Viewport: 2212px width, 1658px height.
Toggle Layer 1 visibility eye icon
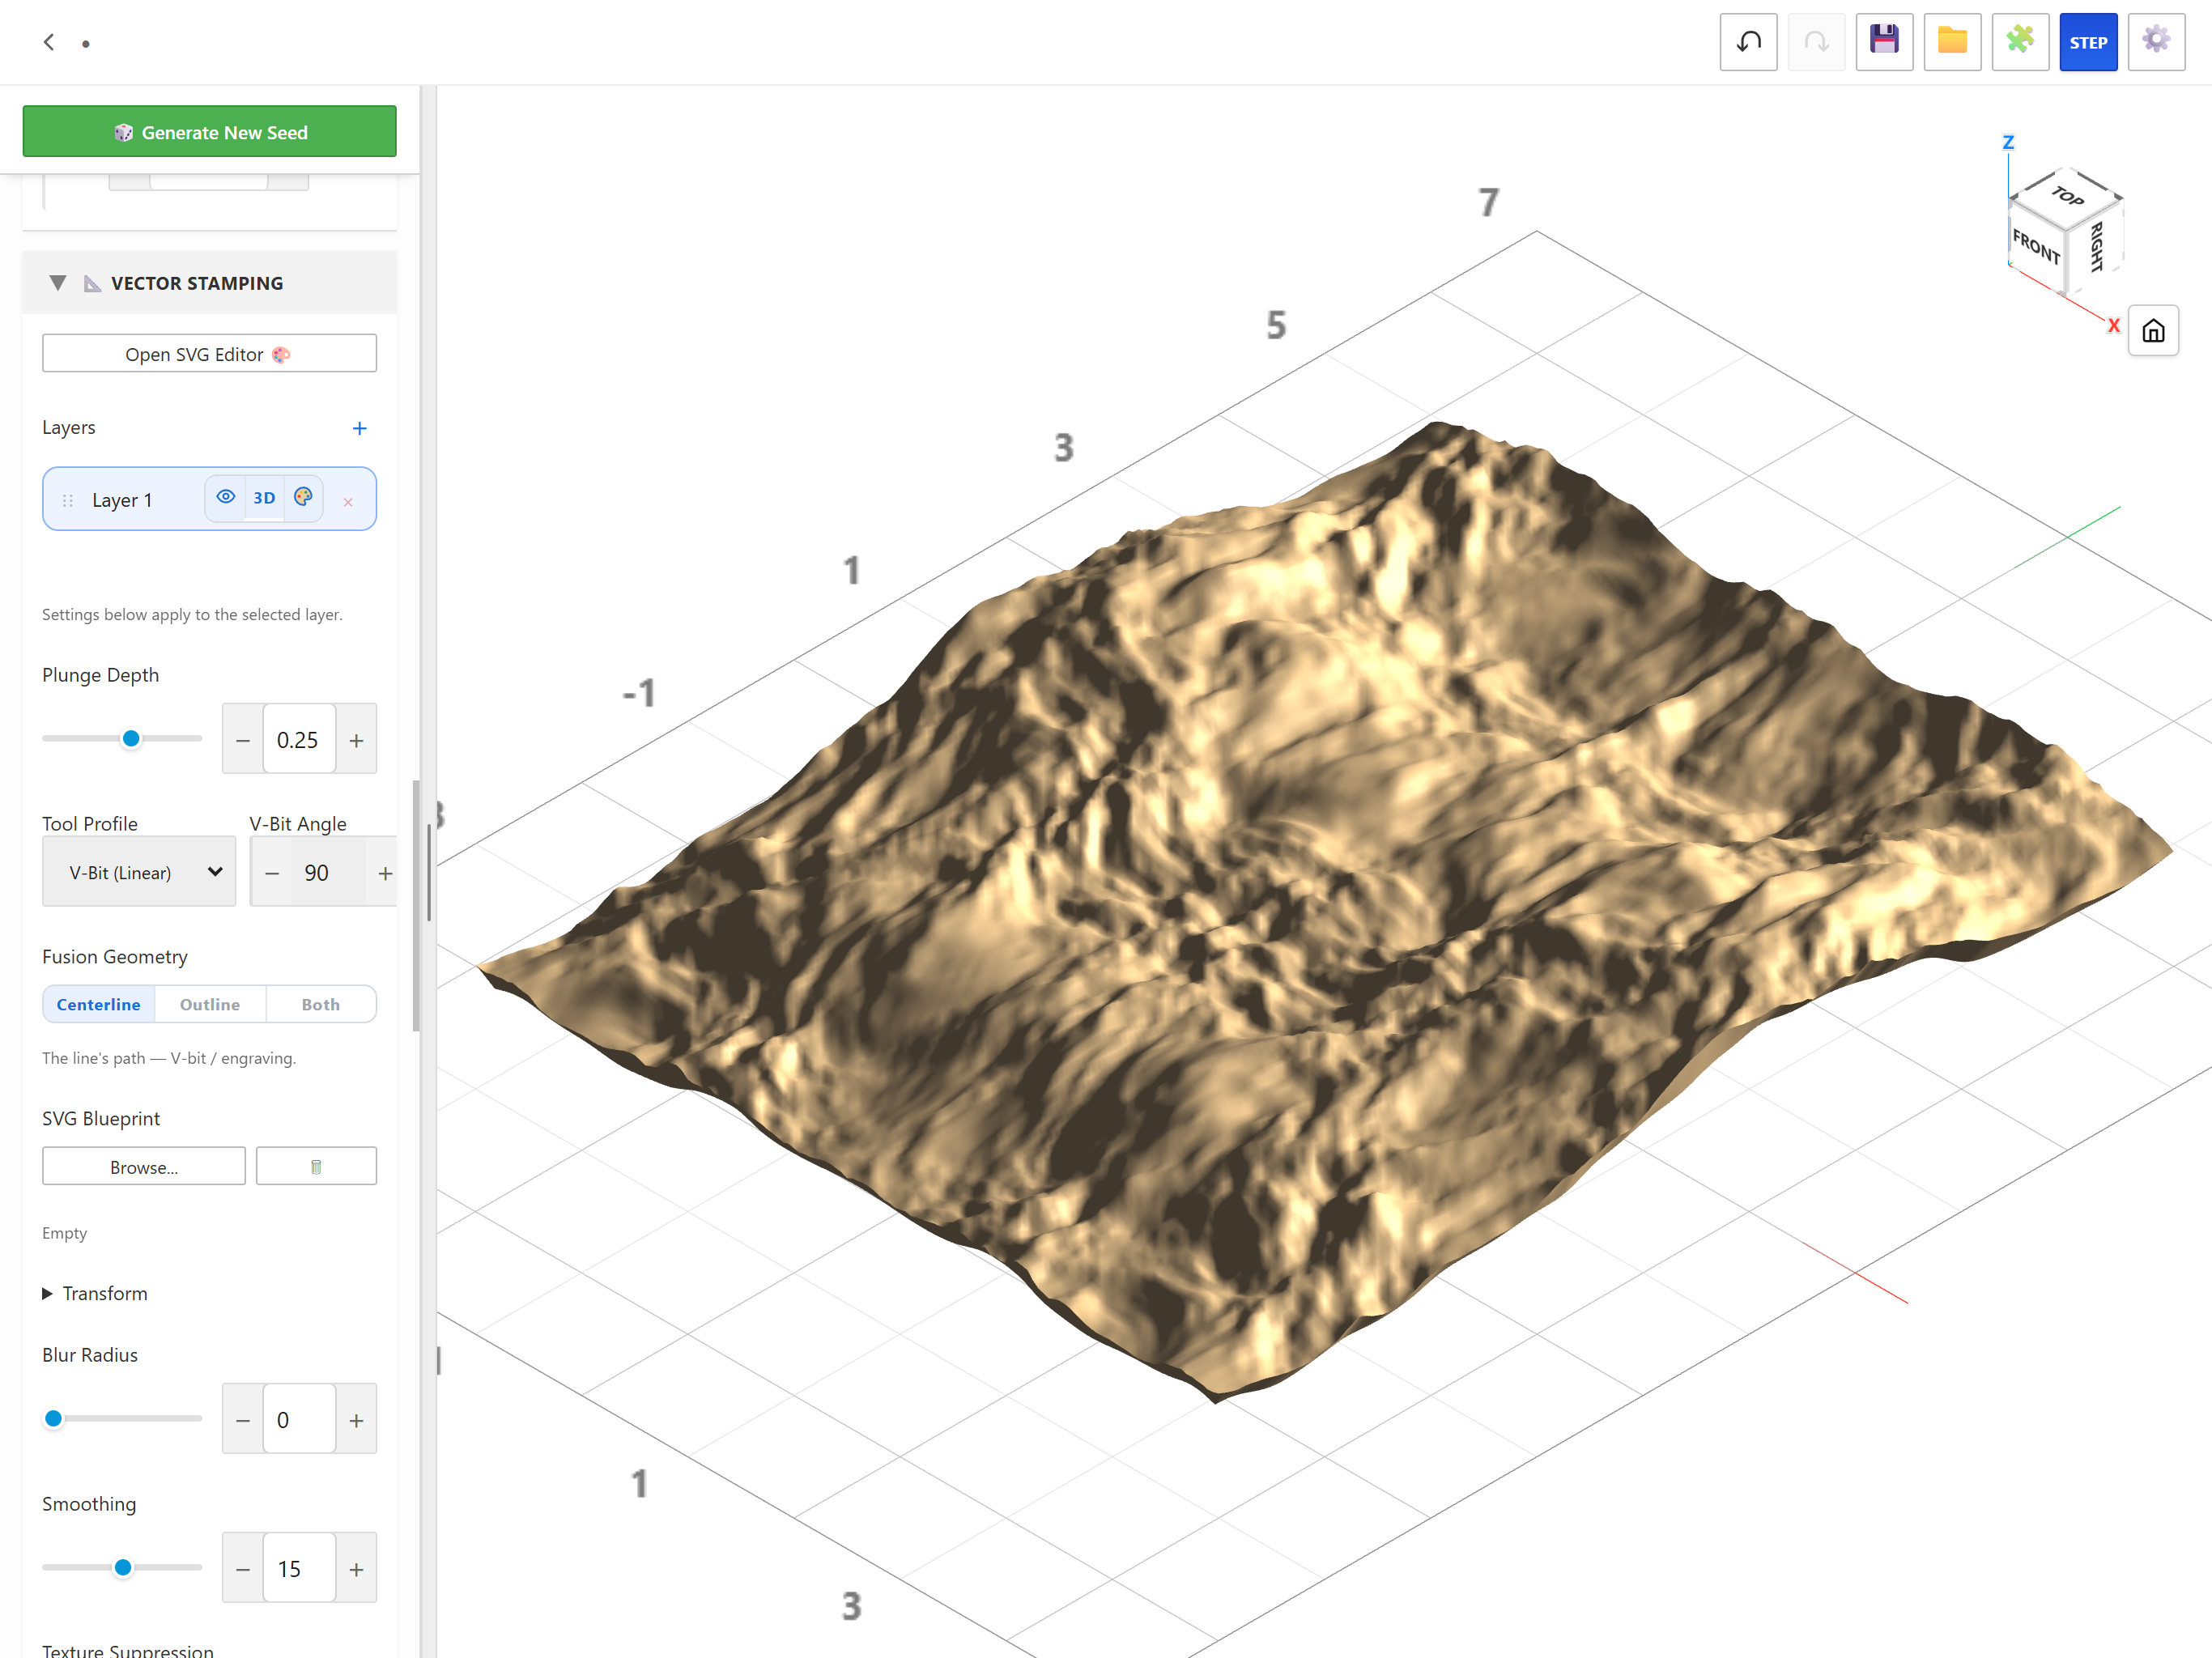click(226, 497)
